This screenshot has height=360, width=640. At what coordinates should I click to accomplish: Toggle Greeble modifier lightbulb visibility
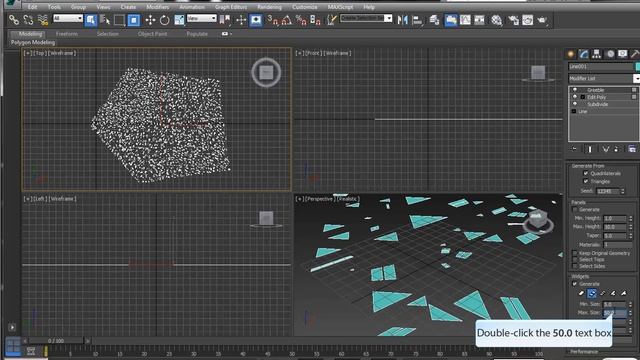575,90
